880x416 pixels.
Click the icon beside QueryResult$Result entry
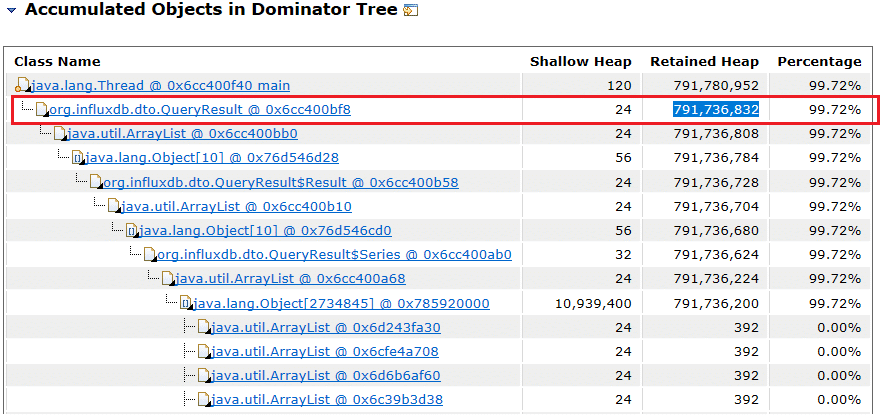coord(96,182)
